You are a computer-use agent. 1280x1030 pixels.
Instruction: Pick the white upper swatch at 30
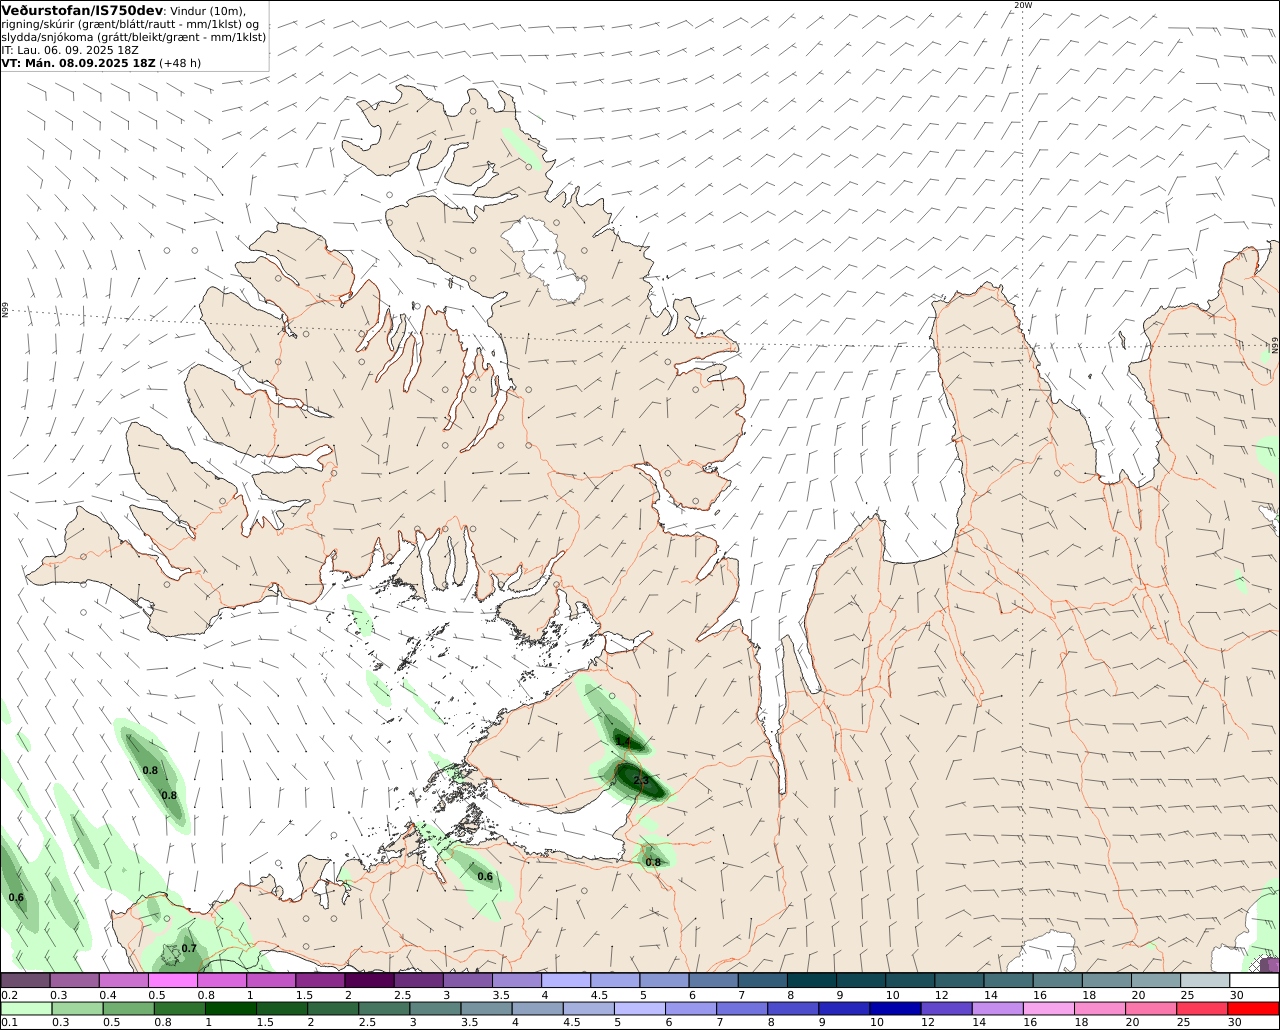tap(1254, 980)
